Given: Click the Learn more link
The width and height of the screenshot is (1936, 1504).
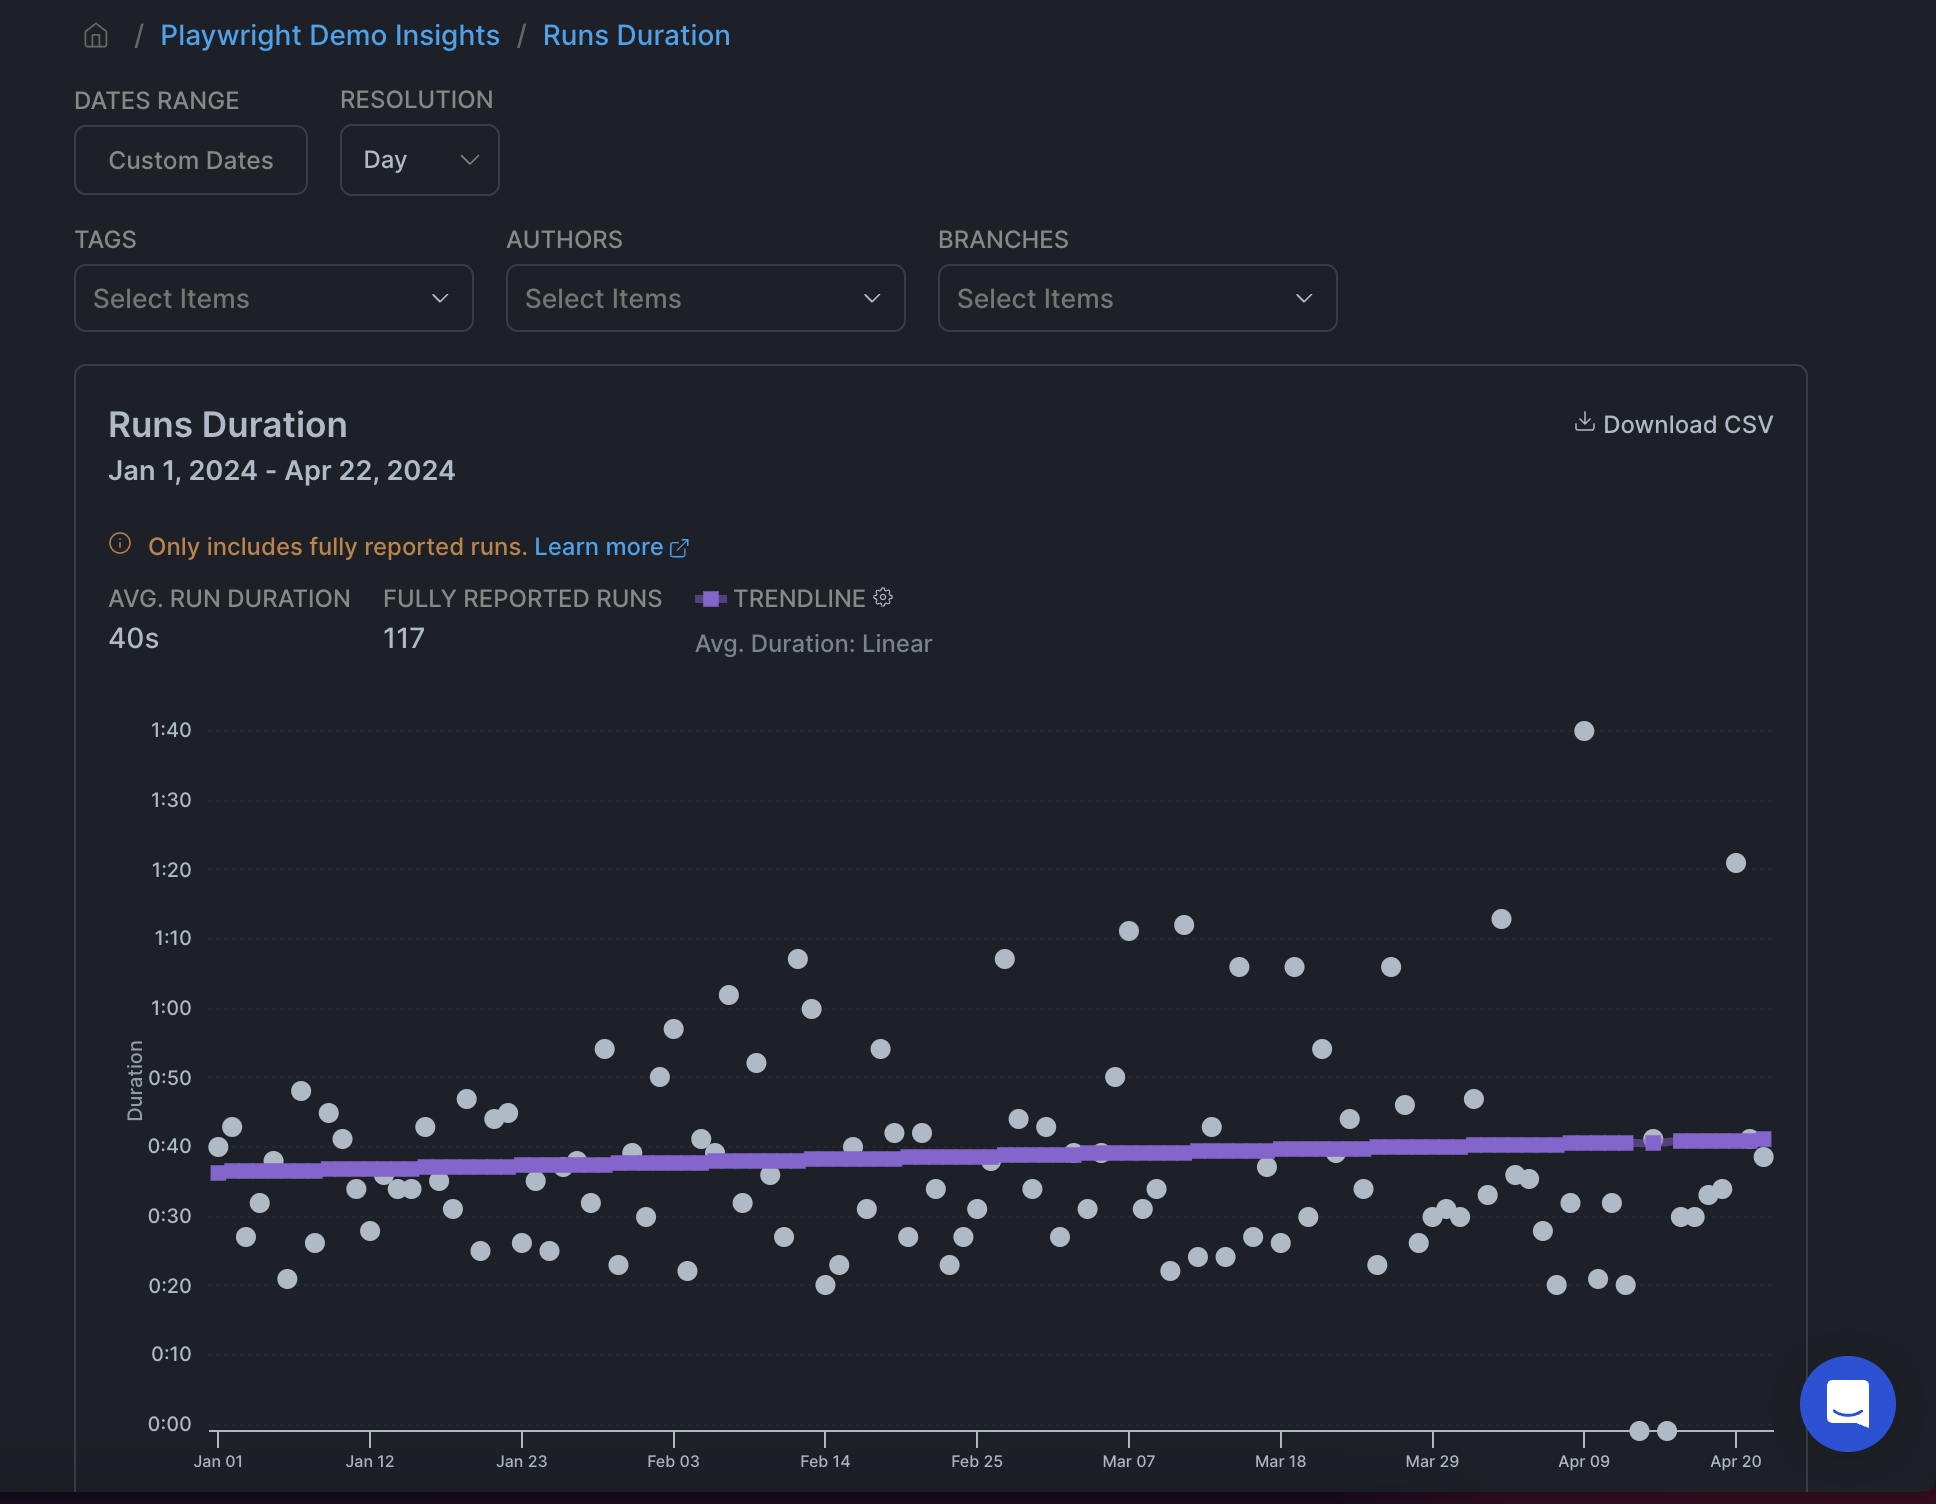Looking at the screenshot, I should (x=599, y=546).
